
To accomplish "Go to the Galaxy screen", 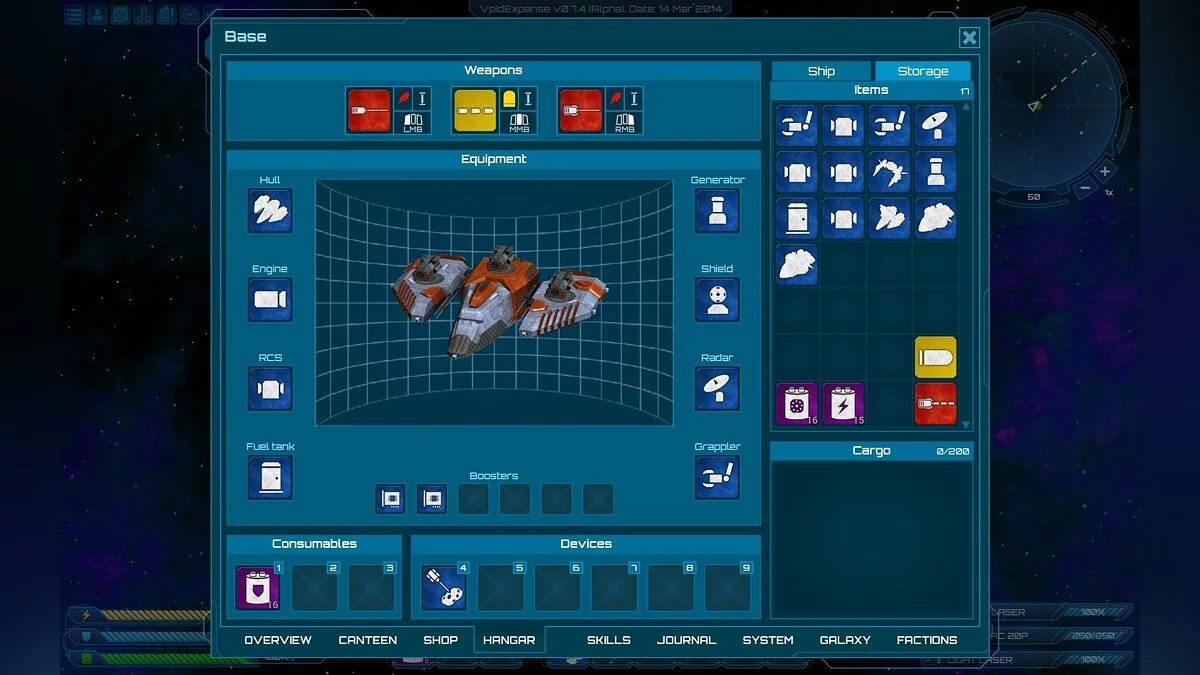I will pyautogui.click(x=845, y=640).
